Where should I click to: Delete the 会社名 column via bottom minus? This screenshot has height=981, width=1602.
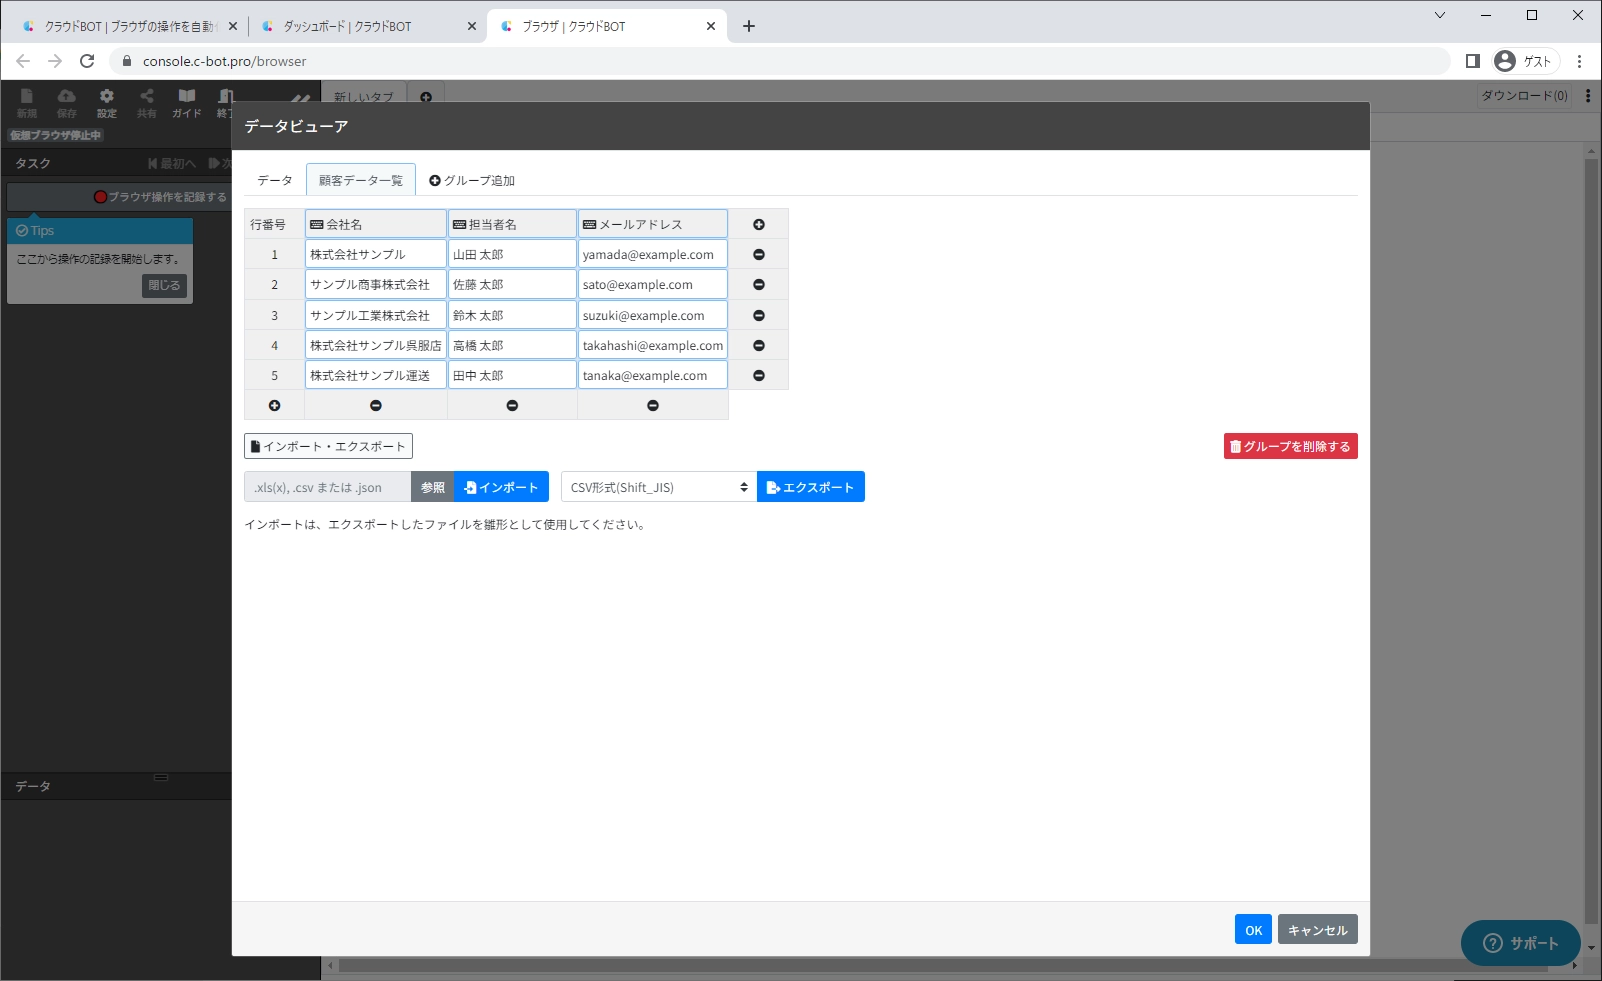(376, 405)
